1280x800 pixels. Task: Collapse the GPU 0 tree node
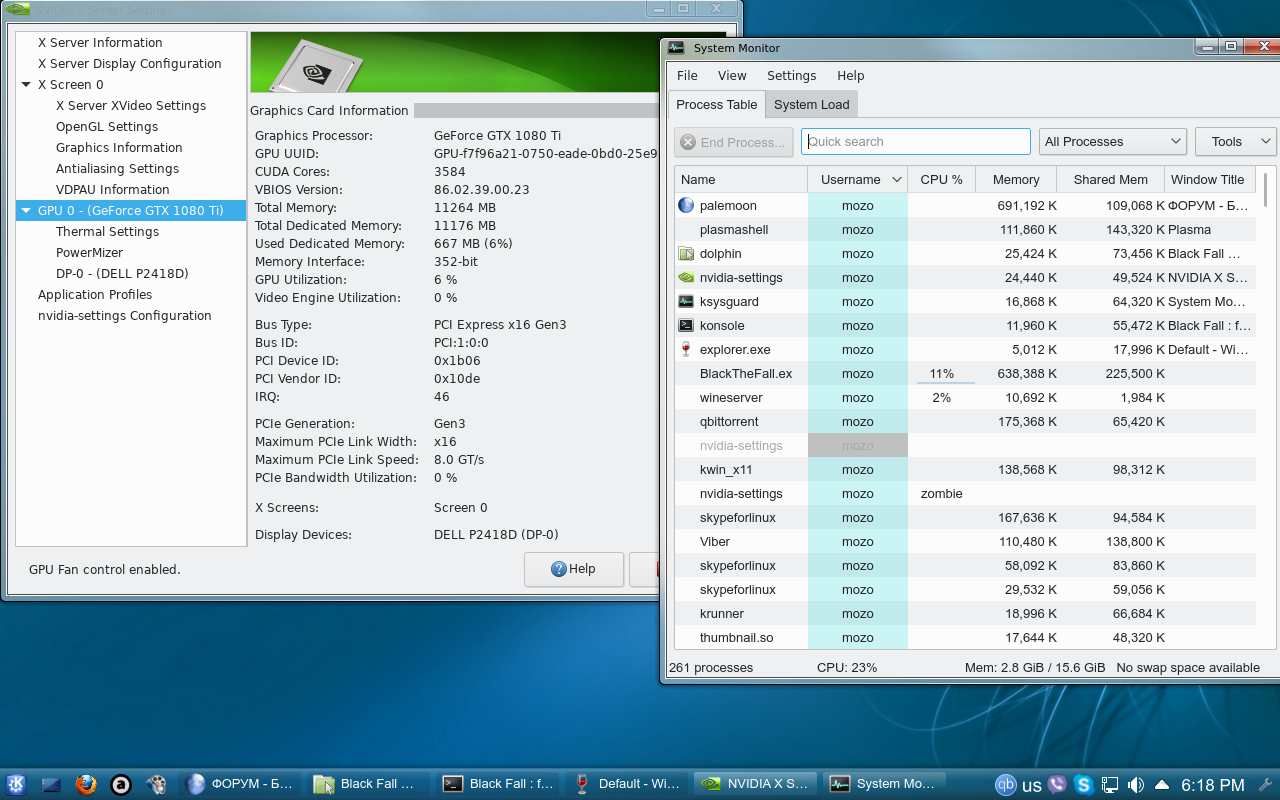[26, 211]
